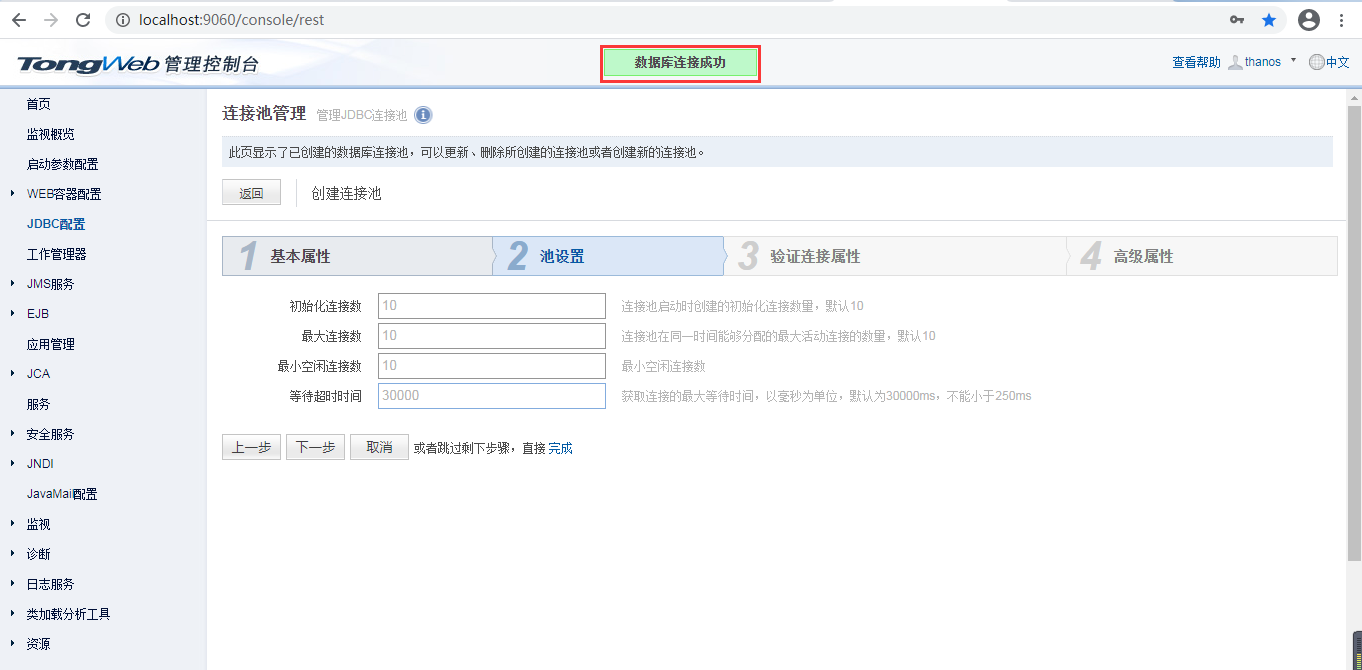Screen dimensions: 1362x670
Task: Click the 数据库连接成功 notification message
Action: [x=680, y=63]
